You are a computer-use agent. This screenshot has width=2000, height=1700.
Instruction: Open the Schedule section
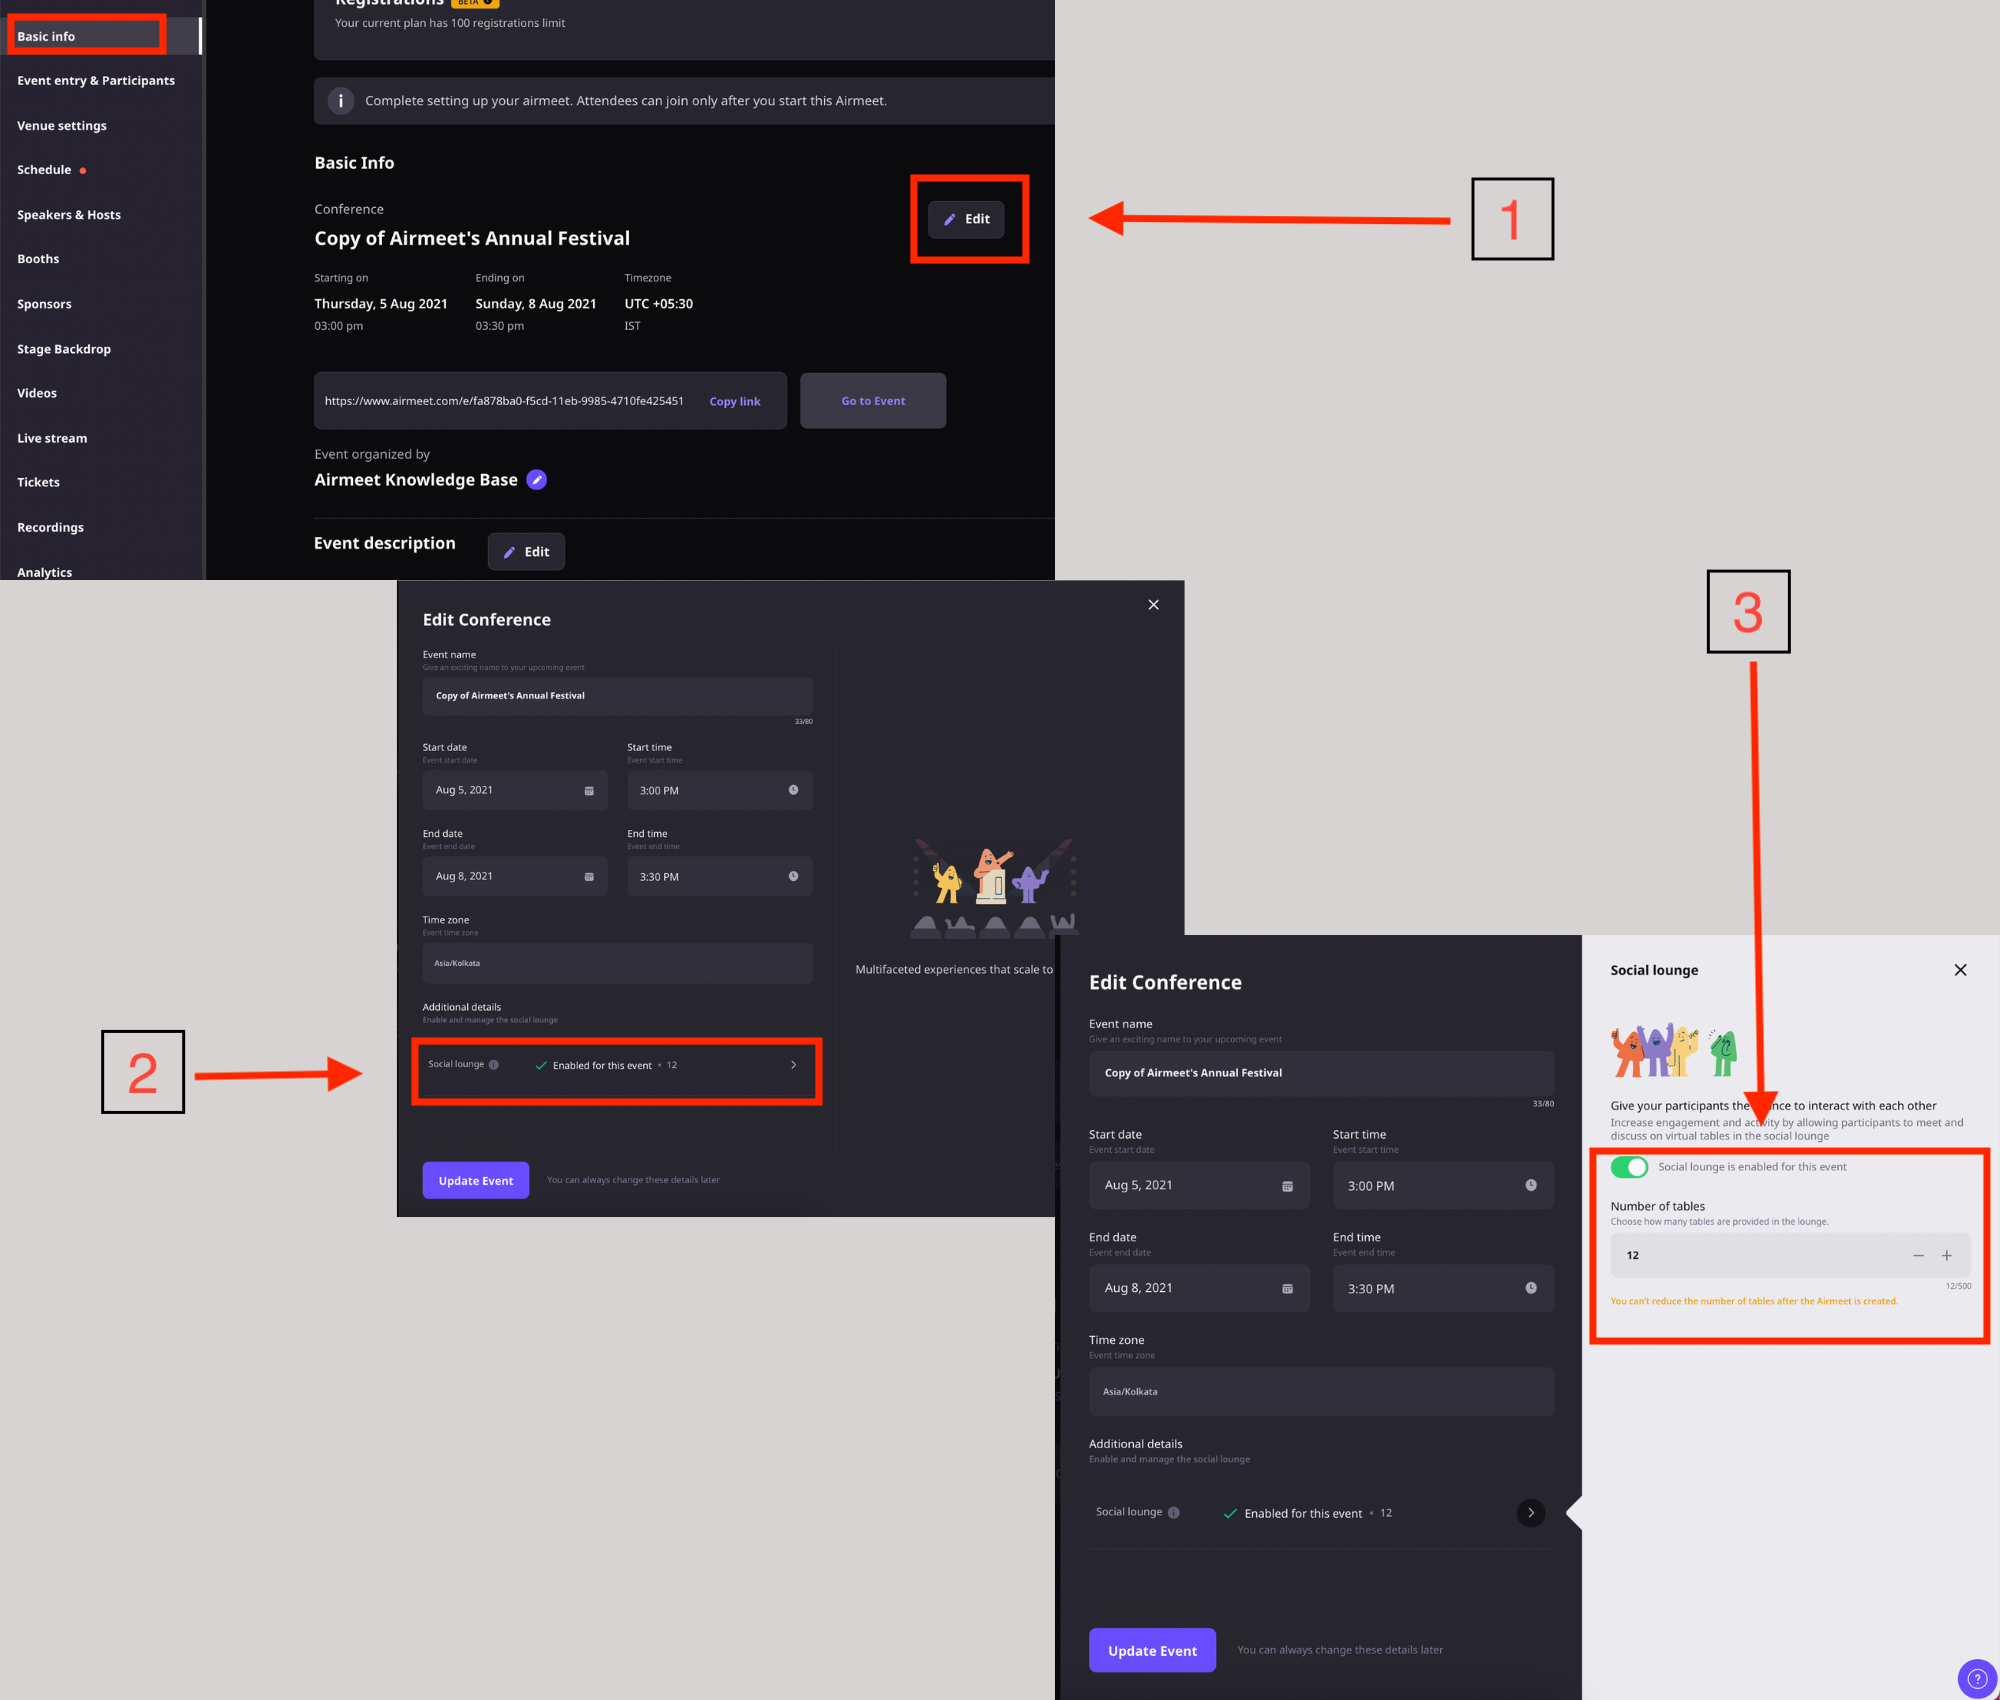[x=44, y=170]
